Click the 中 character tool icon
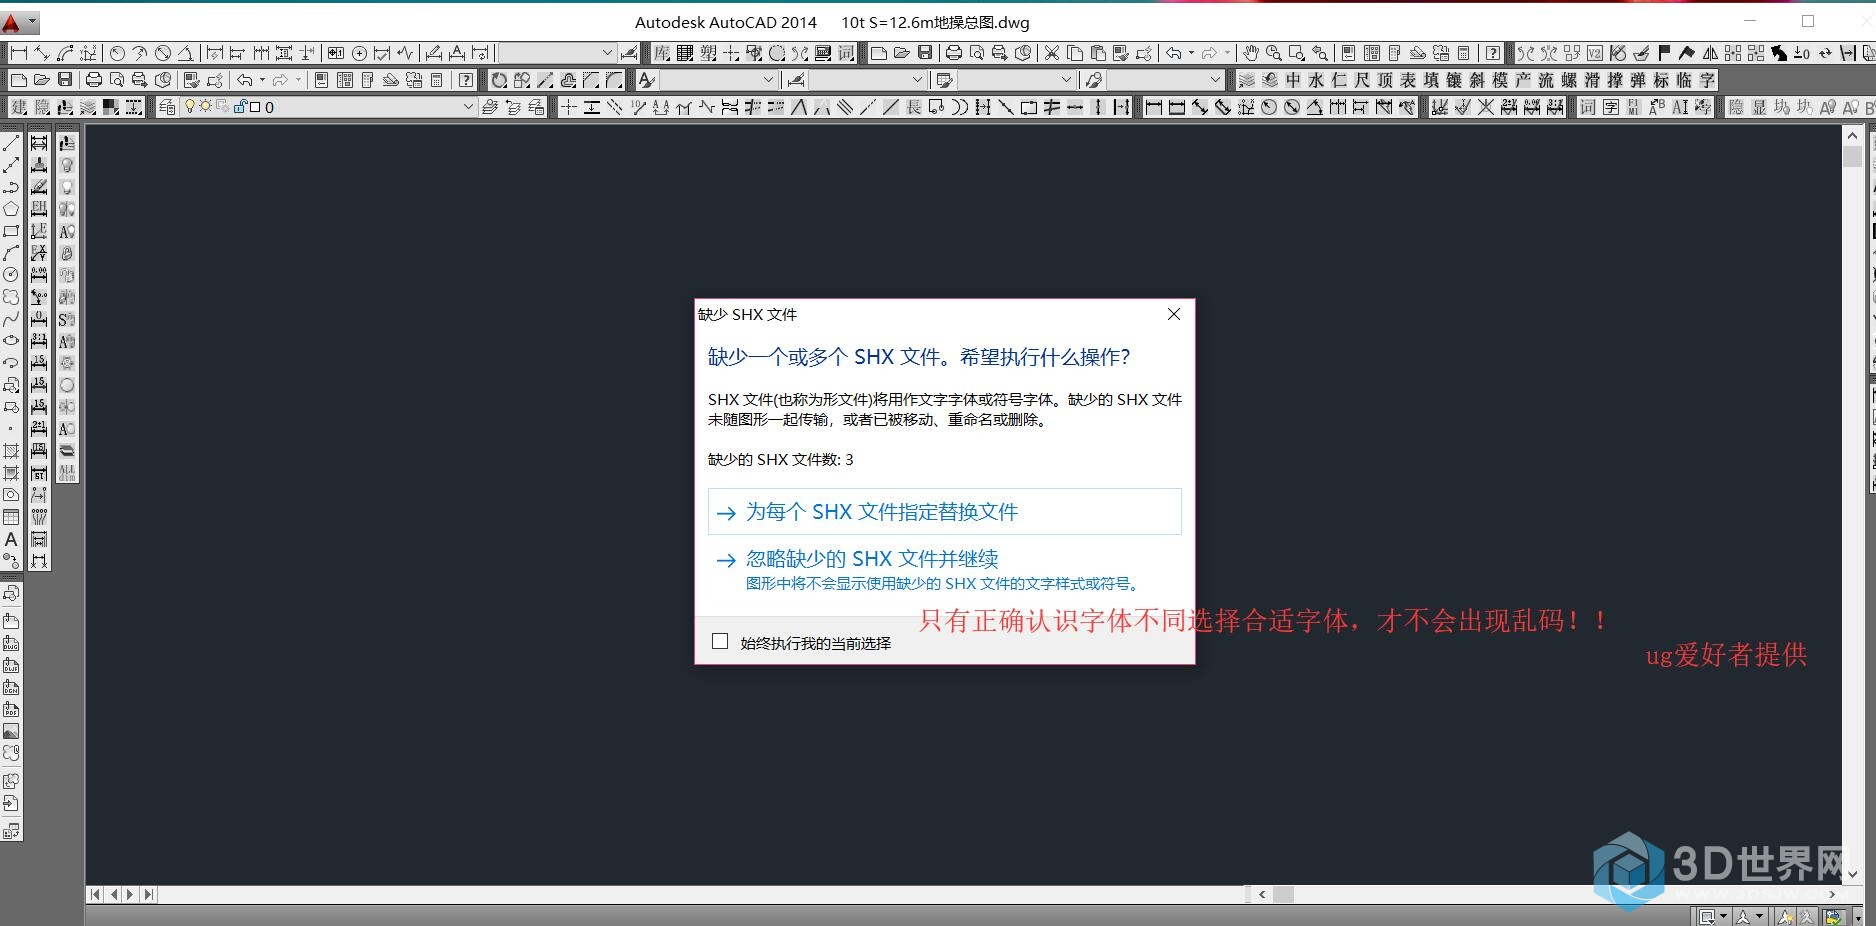 tap(1293, 80)
